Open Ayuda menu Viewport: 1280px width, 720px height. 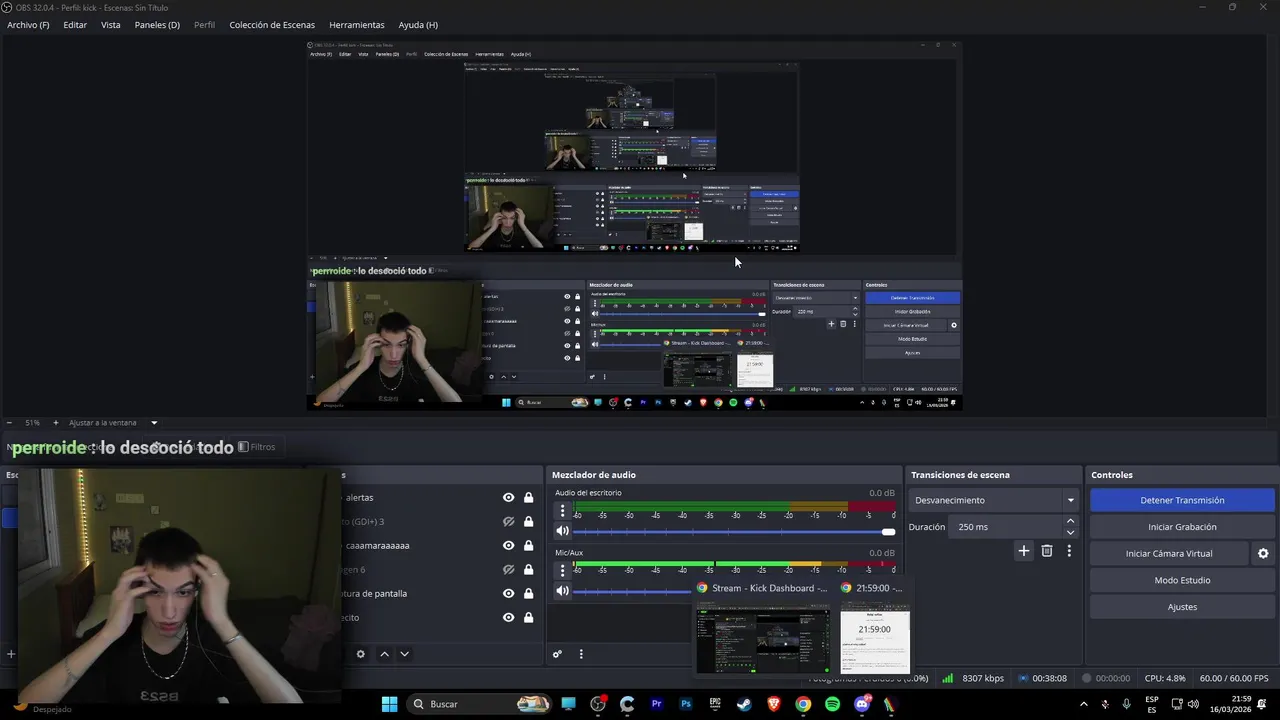pyautogui.click(x=418, y=25)
